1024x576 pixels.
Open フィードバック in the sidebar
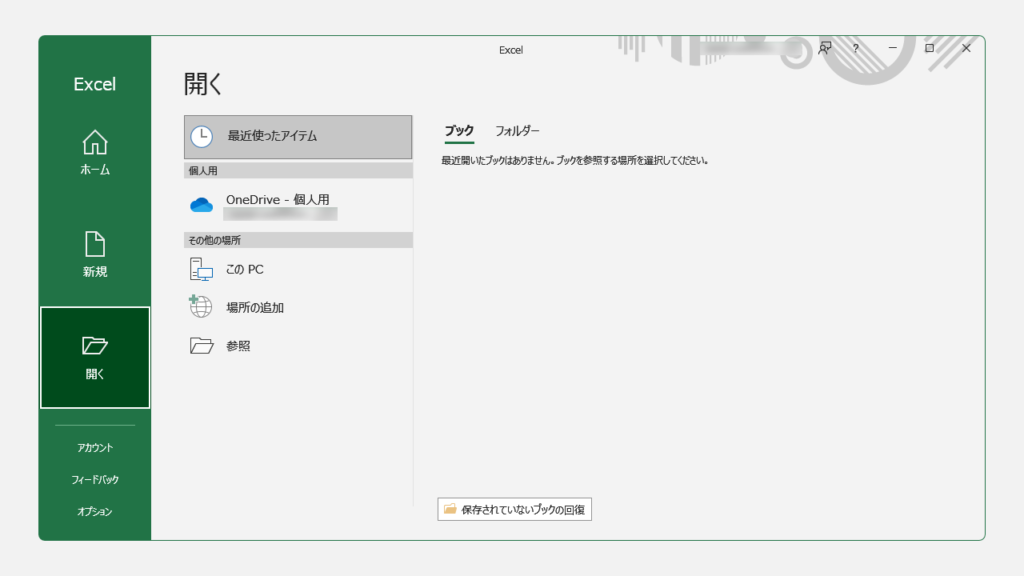tap(95, 479)
